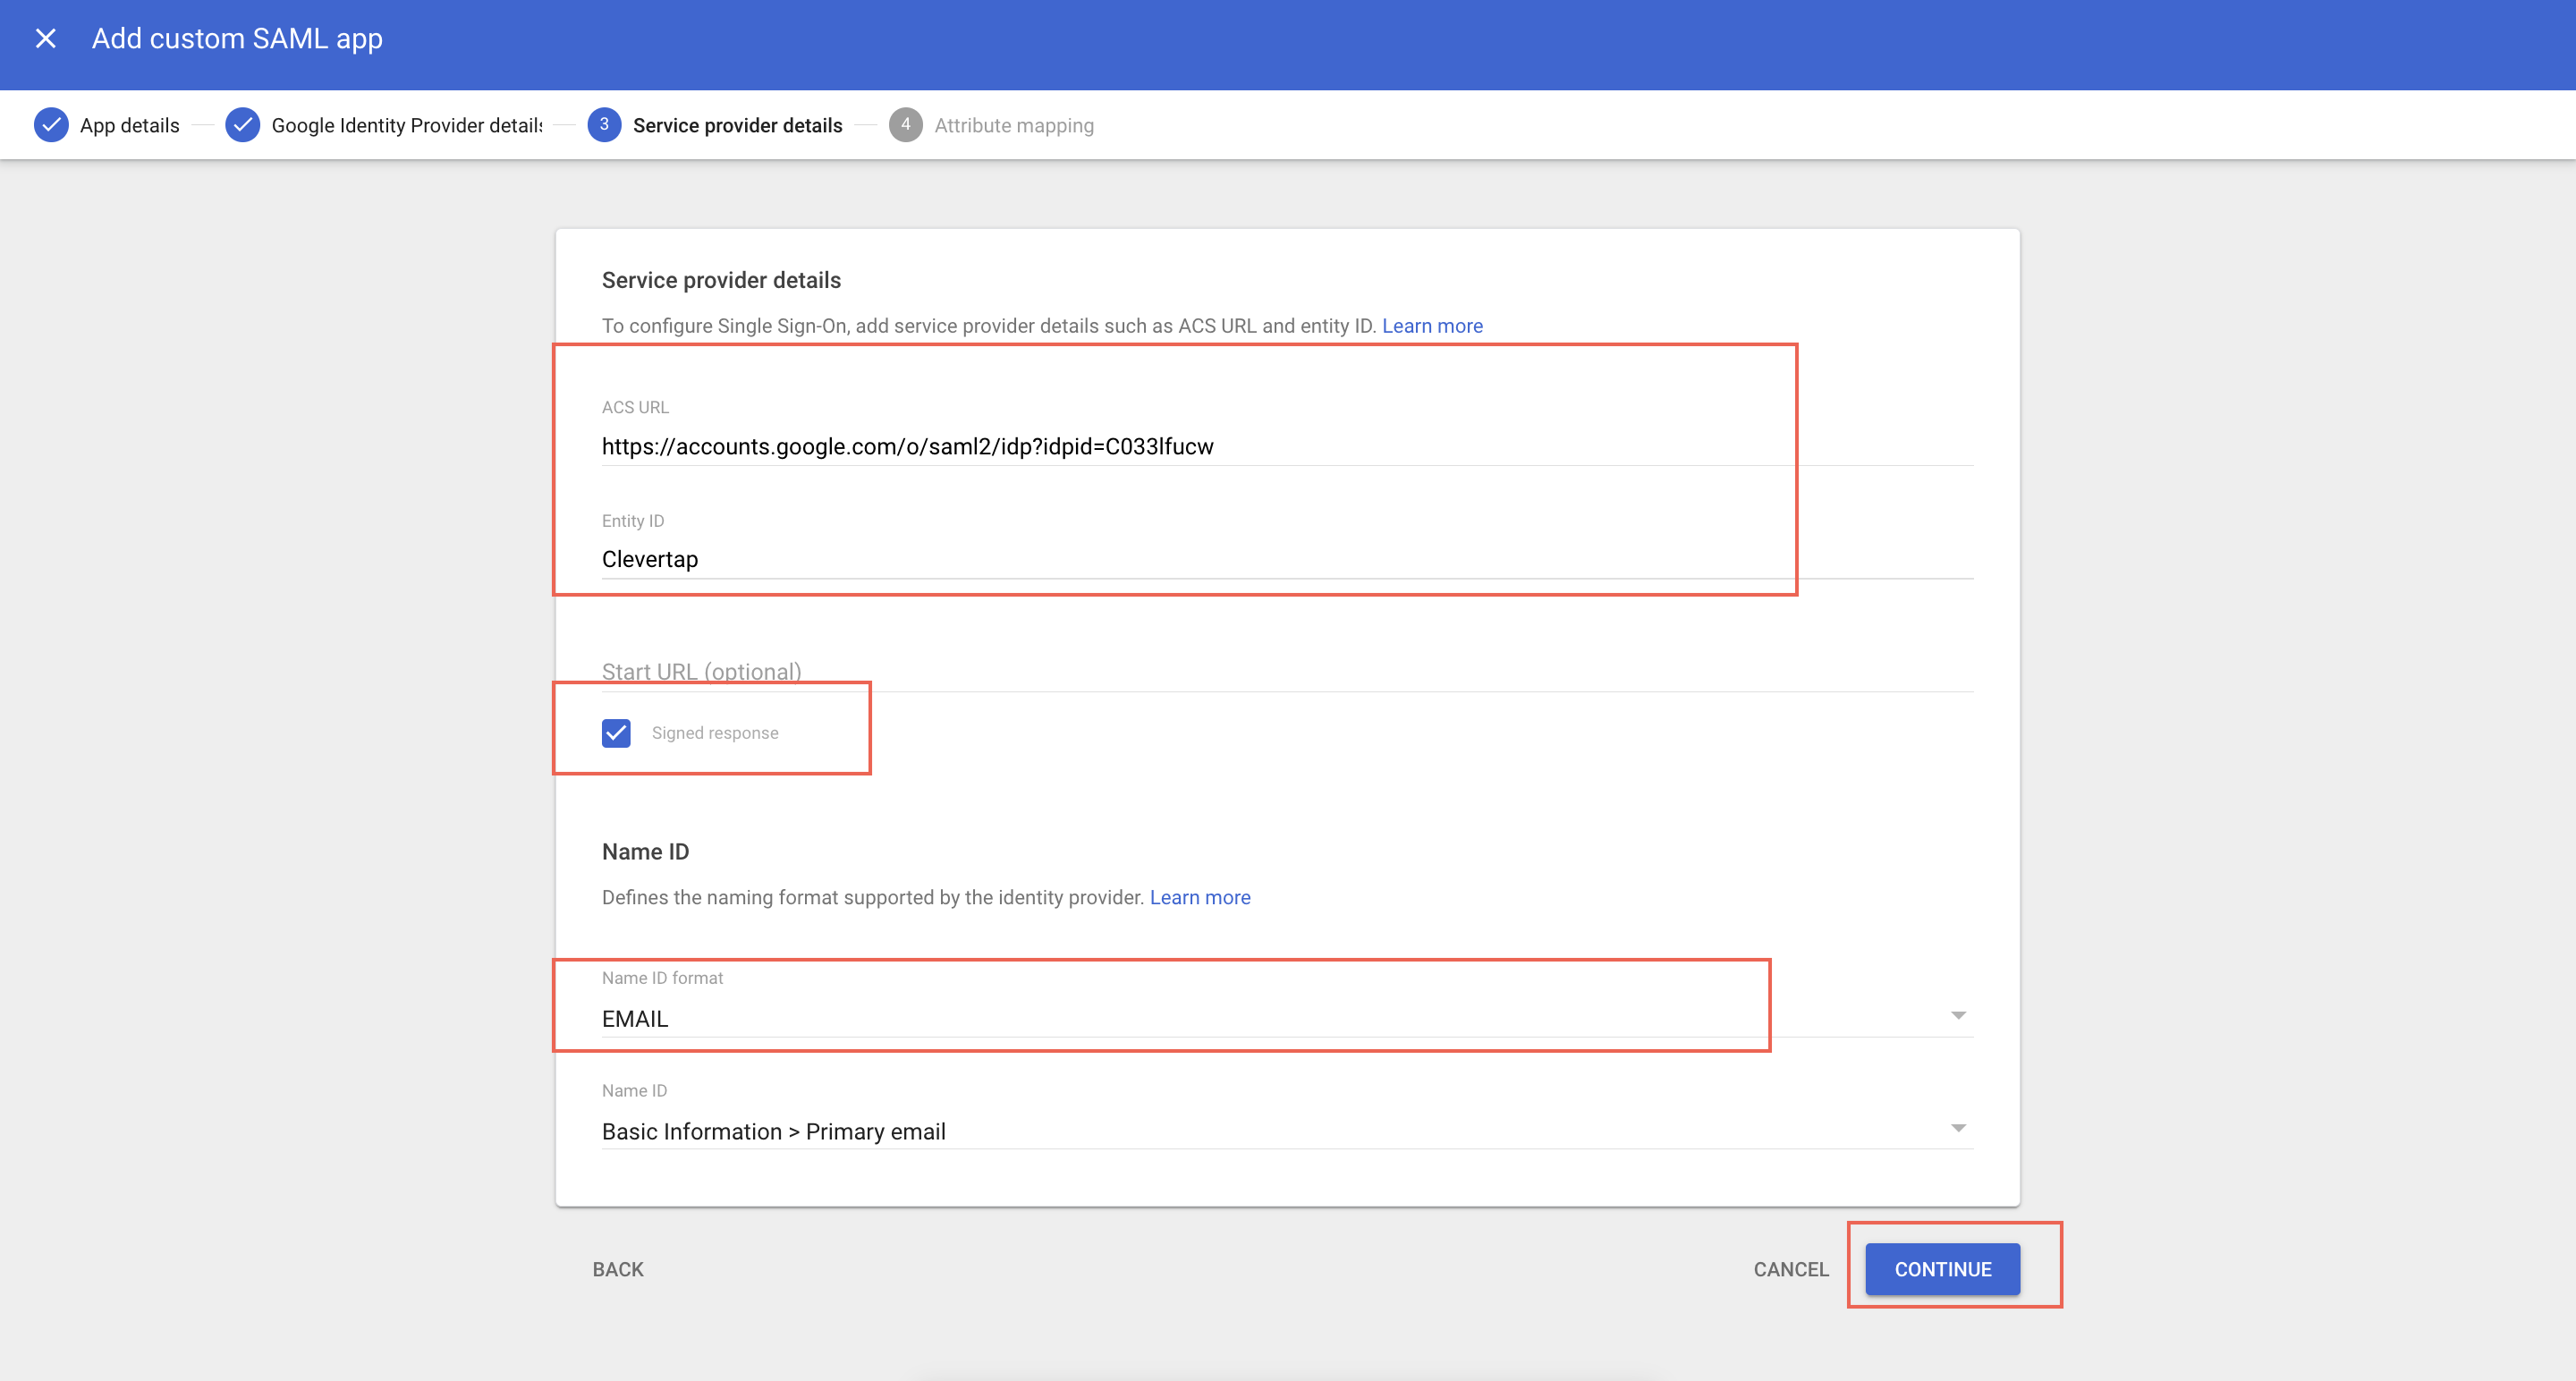Select the Service provider details step
Screen dimensions: 2576x1381
(x=738, y=126)
